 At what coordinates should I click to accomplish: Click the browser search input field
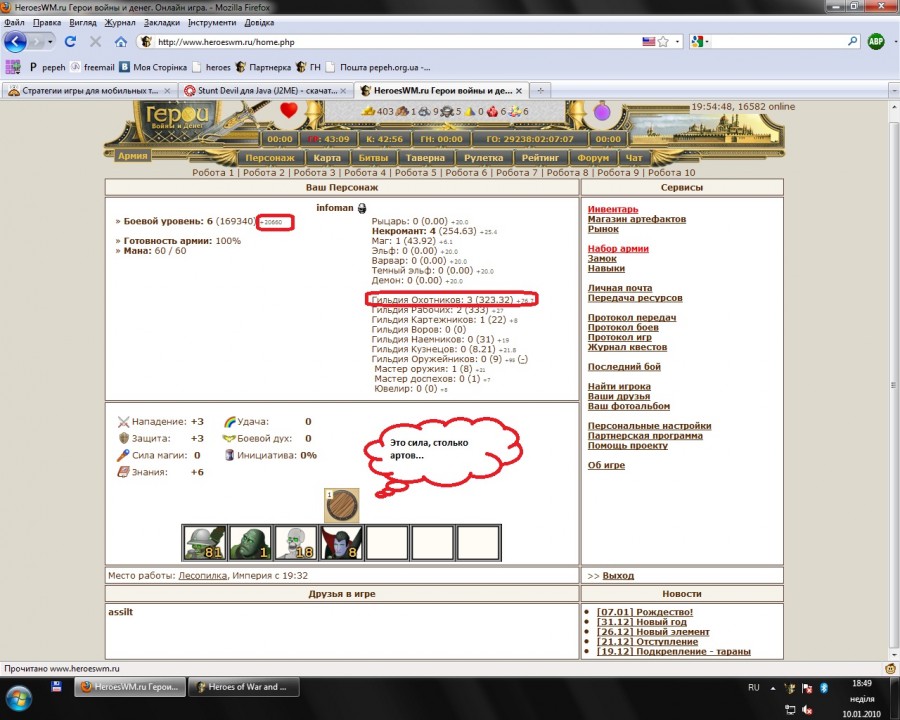pyautogui.click(x=778, y=41)
